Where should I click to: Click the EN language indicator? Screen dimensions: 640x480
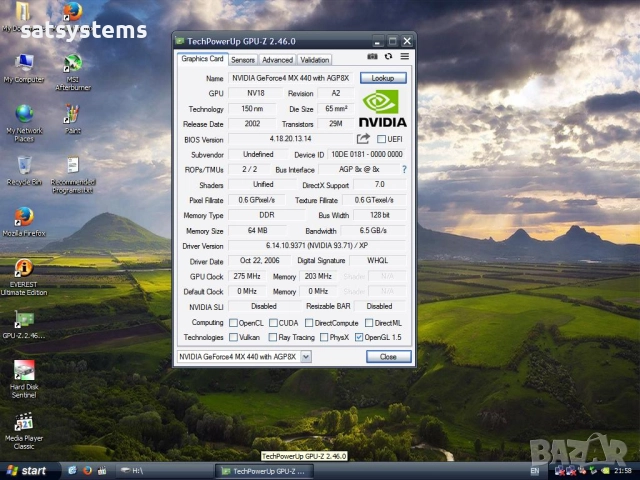pyautogui.click(x=535, y=471)
